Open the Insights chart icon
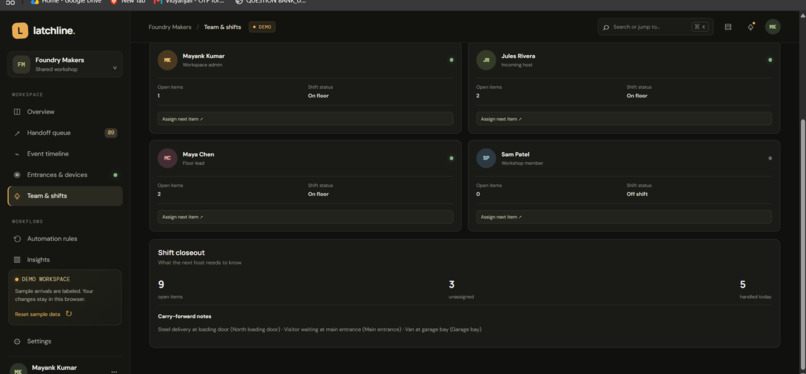 click(x=17, y=260)
